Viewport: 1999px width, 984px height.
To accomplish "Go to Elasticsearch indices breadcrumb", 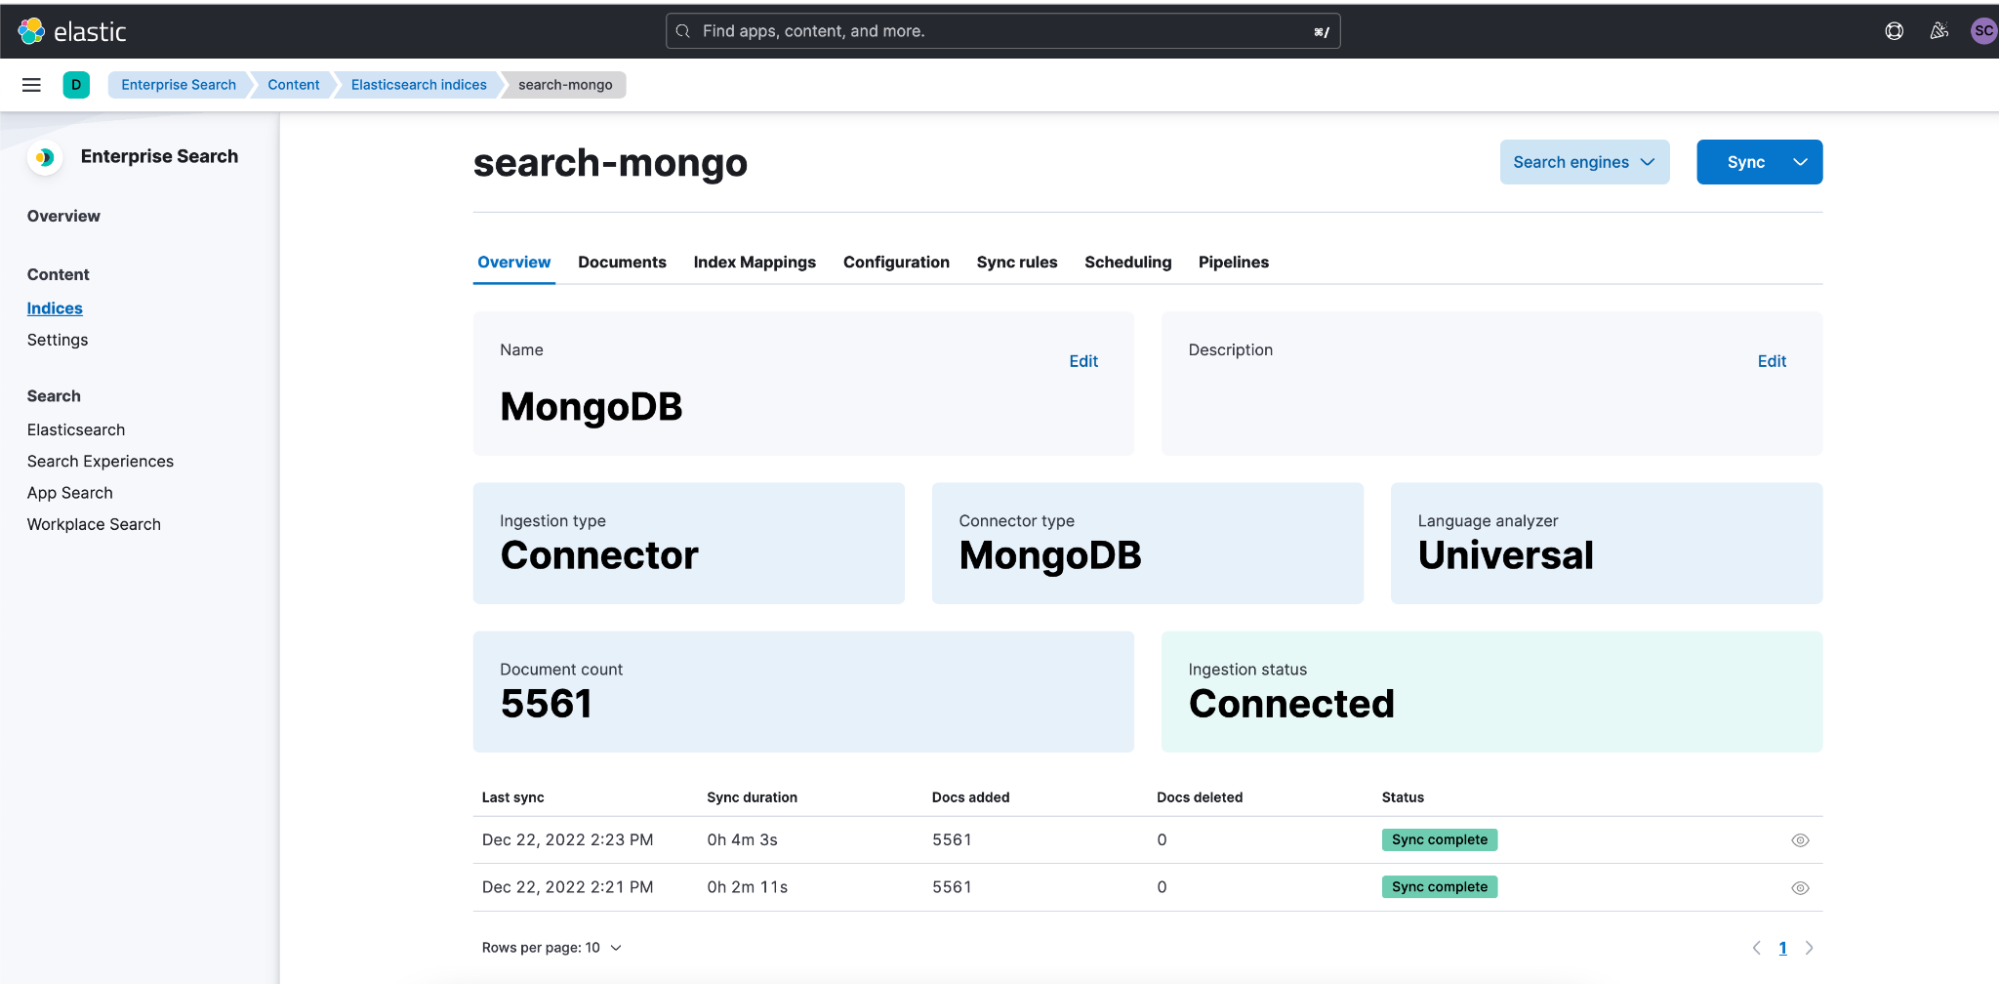I will (418, 85).
